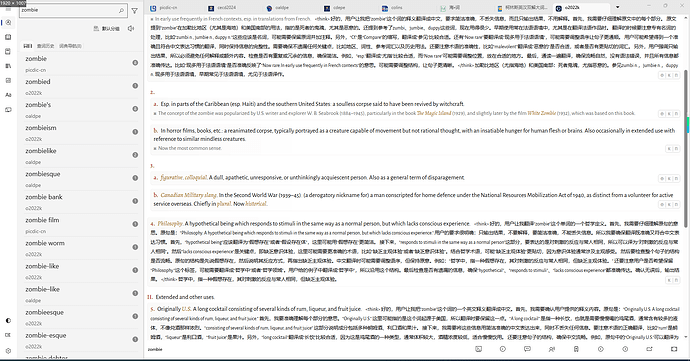Switch to the oaldpe dictionary tab
The image size is (690, 361).
(278, 8)
